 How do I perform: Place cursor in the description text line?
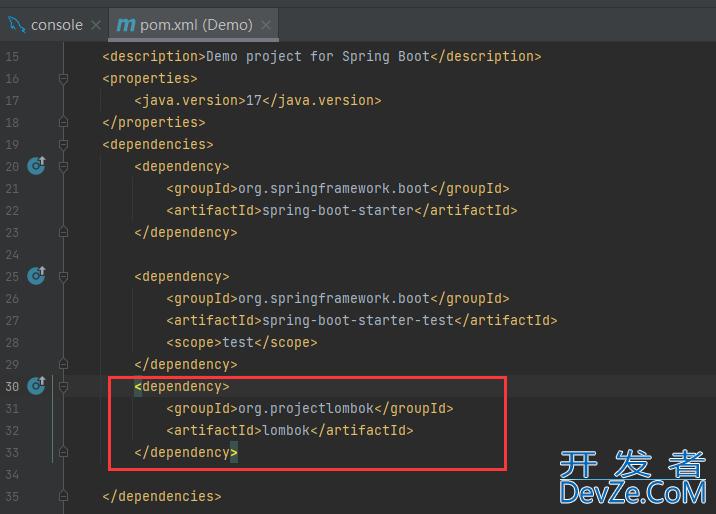point(321,57)
